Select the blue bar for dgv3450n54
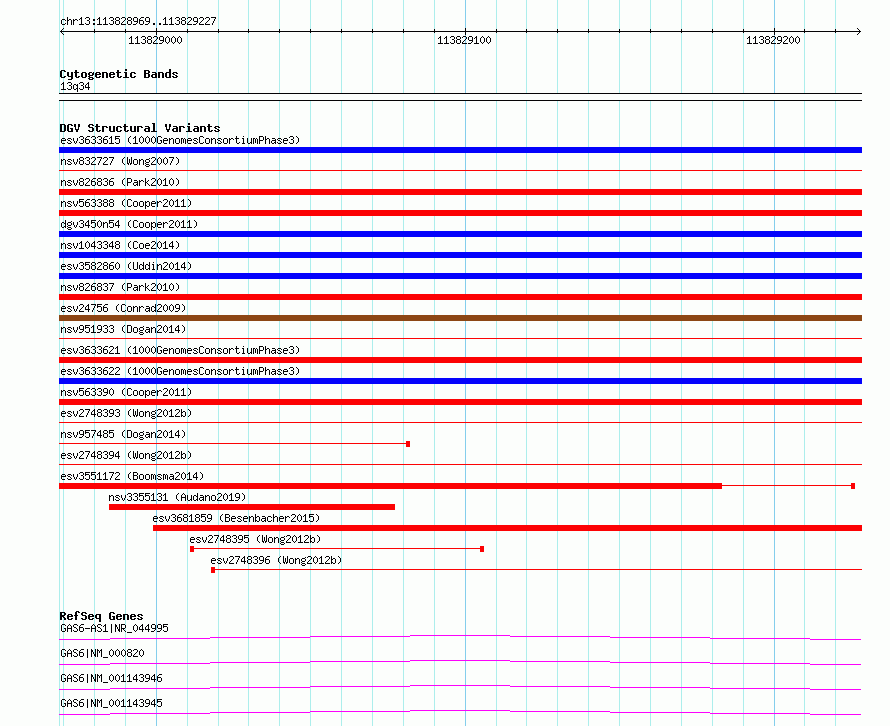The width and height of the screenshot is (890, 726). pyautogui.click(x=460, y=234)
